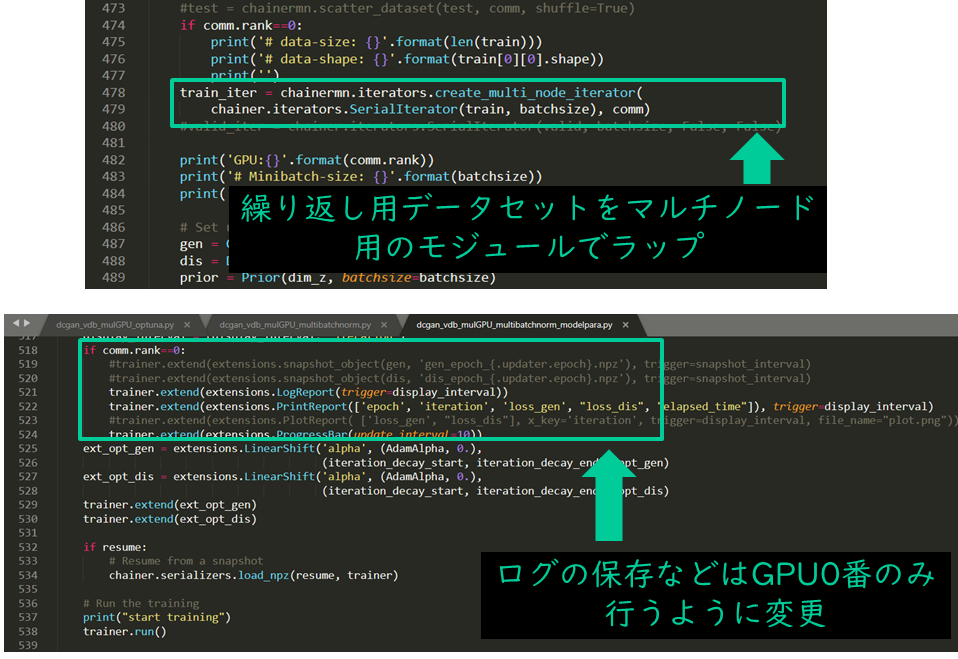Close the active modelpara.py tab

click(x=626, y=324)
